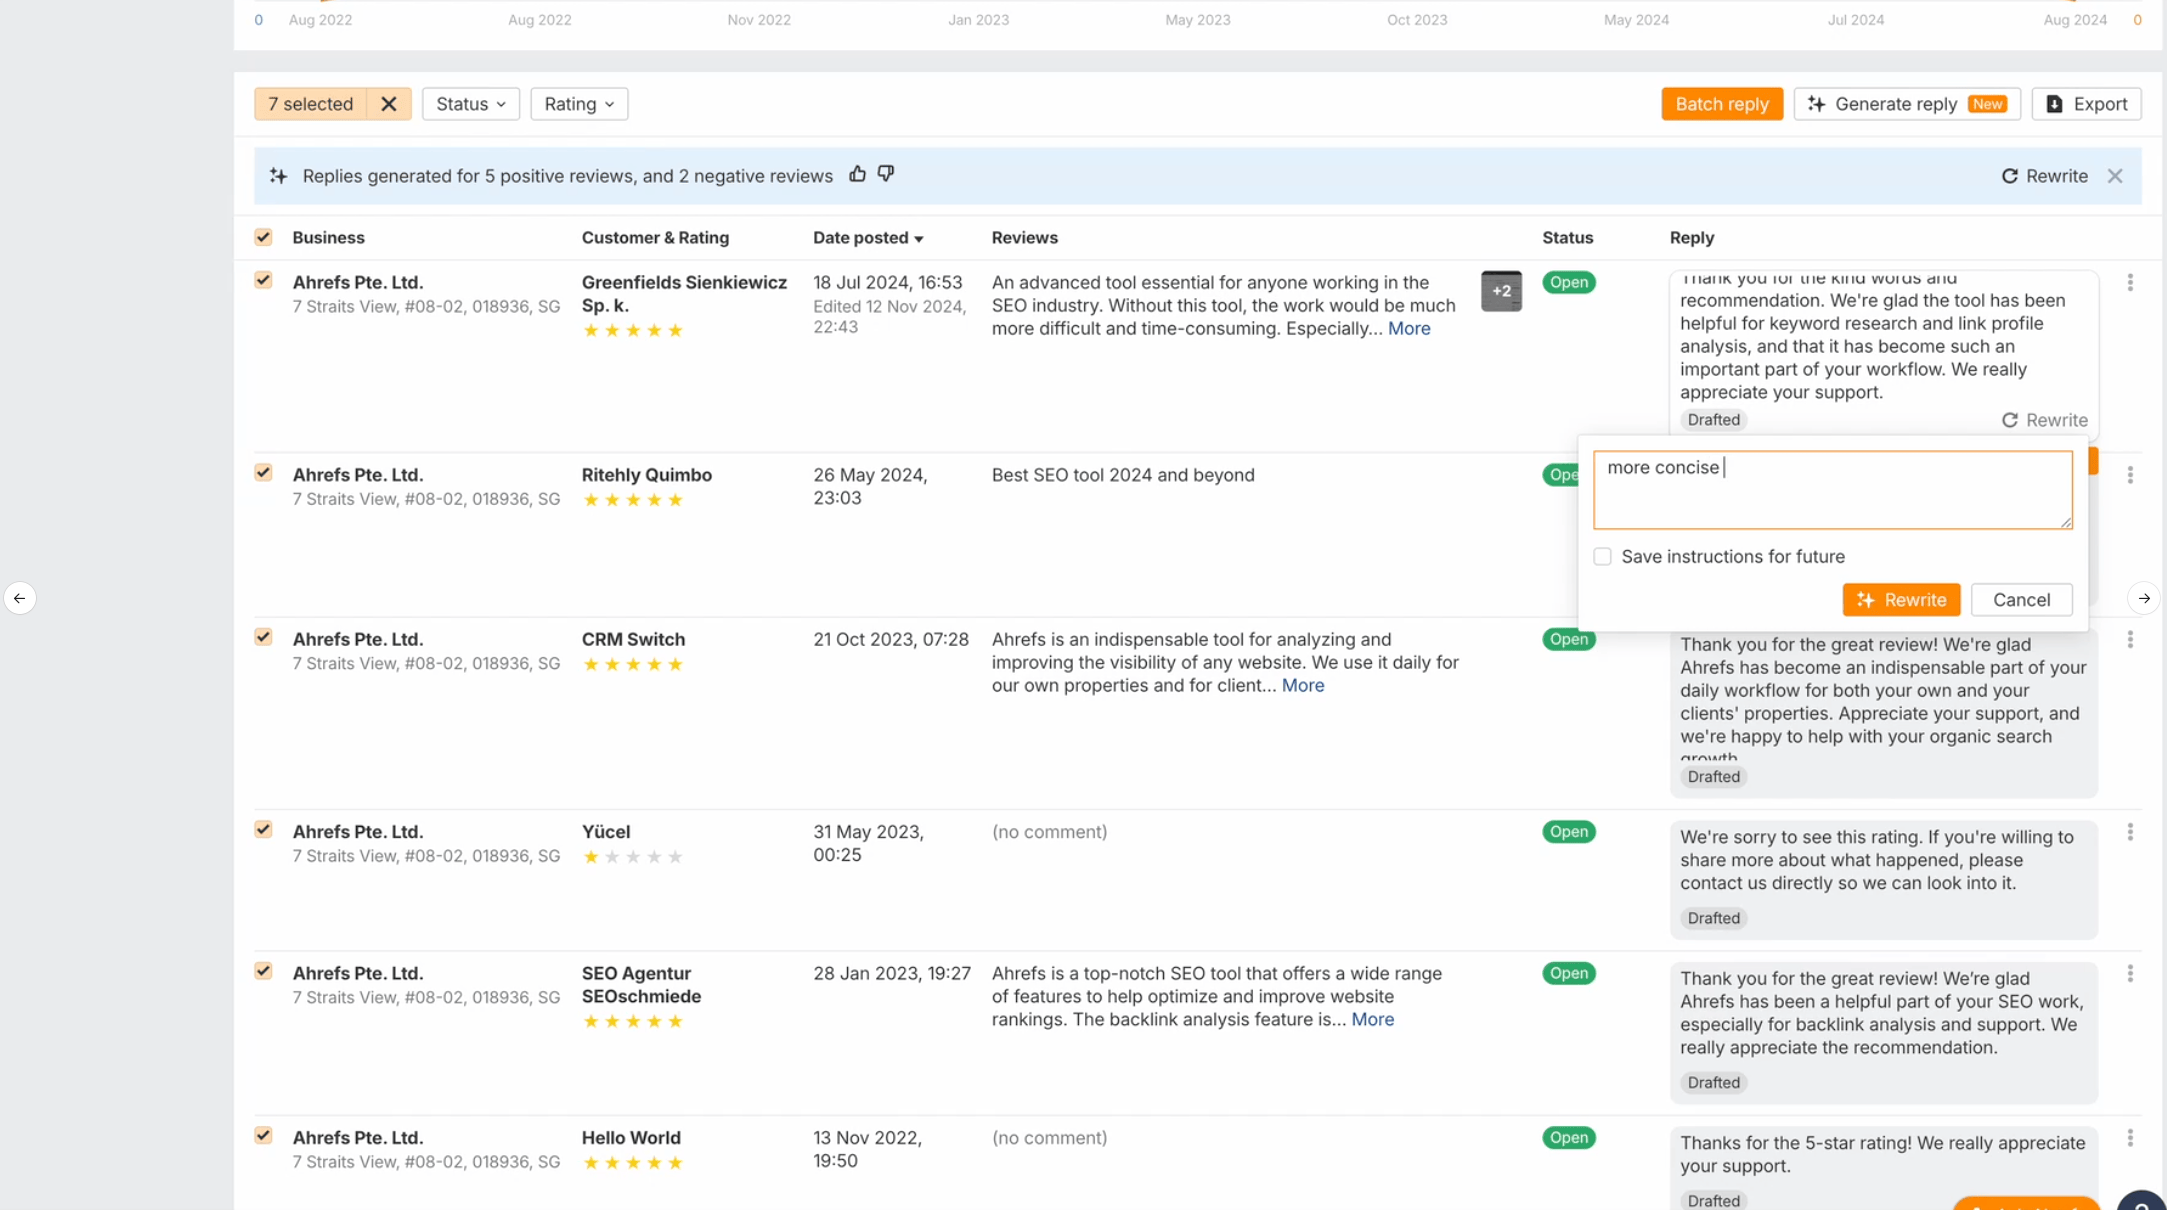Give thumbs up to generated replies

(x=857, y=174)
